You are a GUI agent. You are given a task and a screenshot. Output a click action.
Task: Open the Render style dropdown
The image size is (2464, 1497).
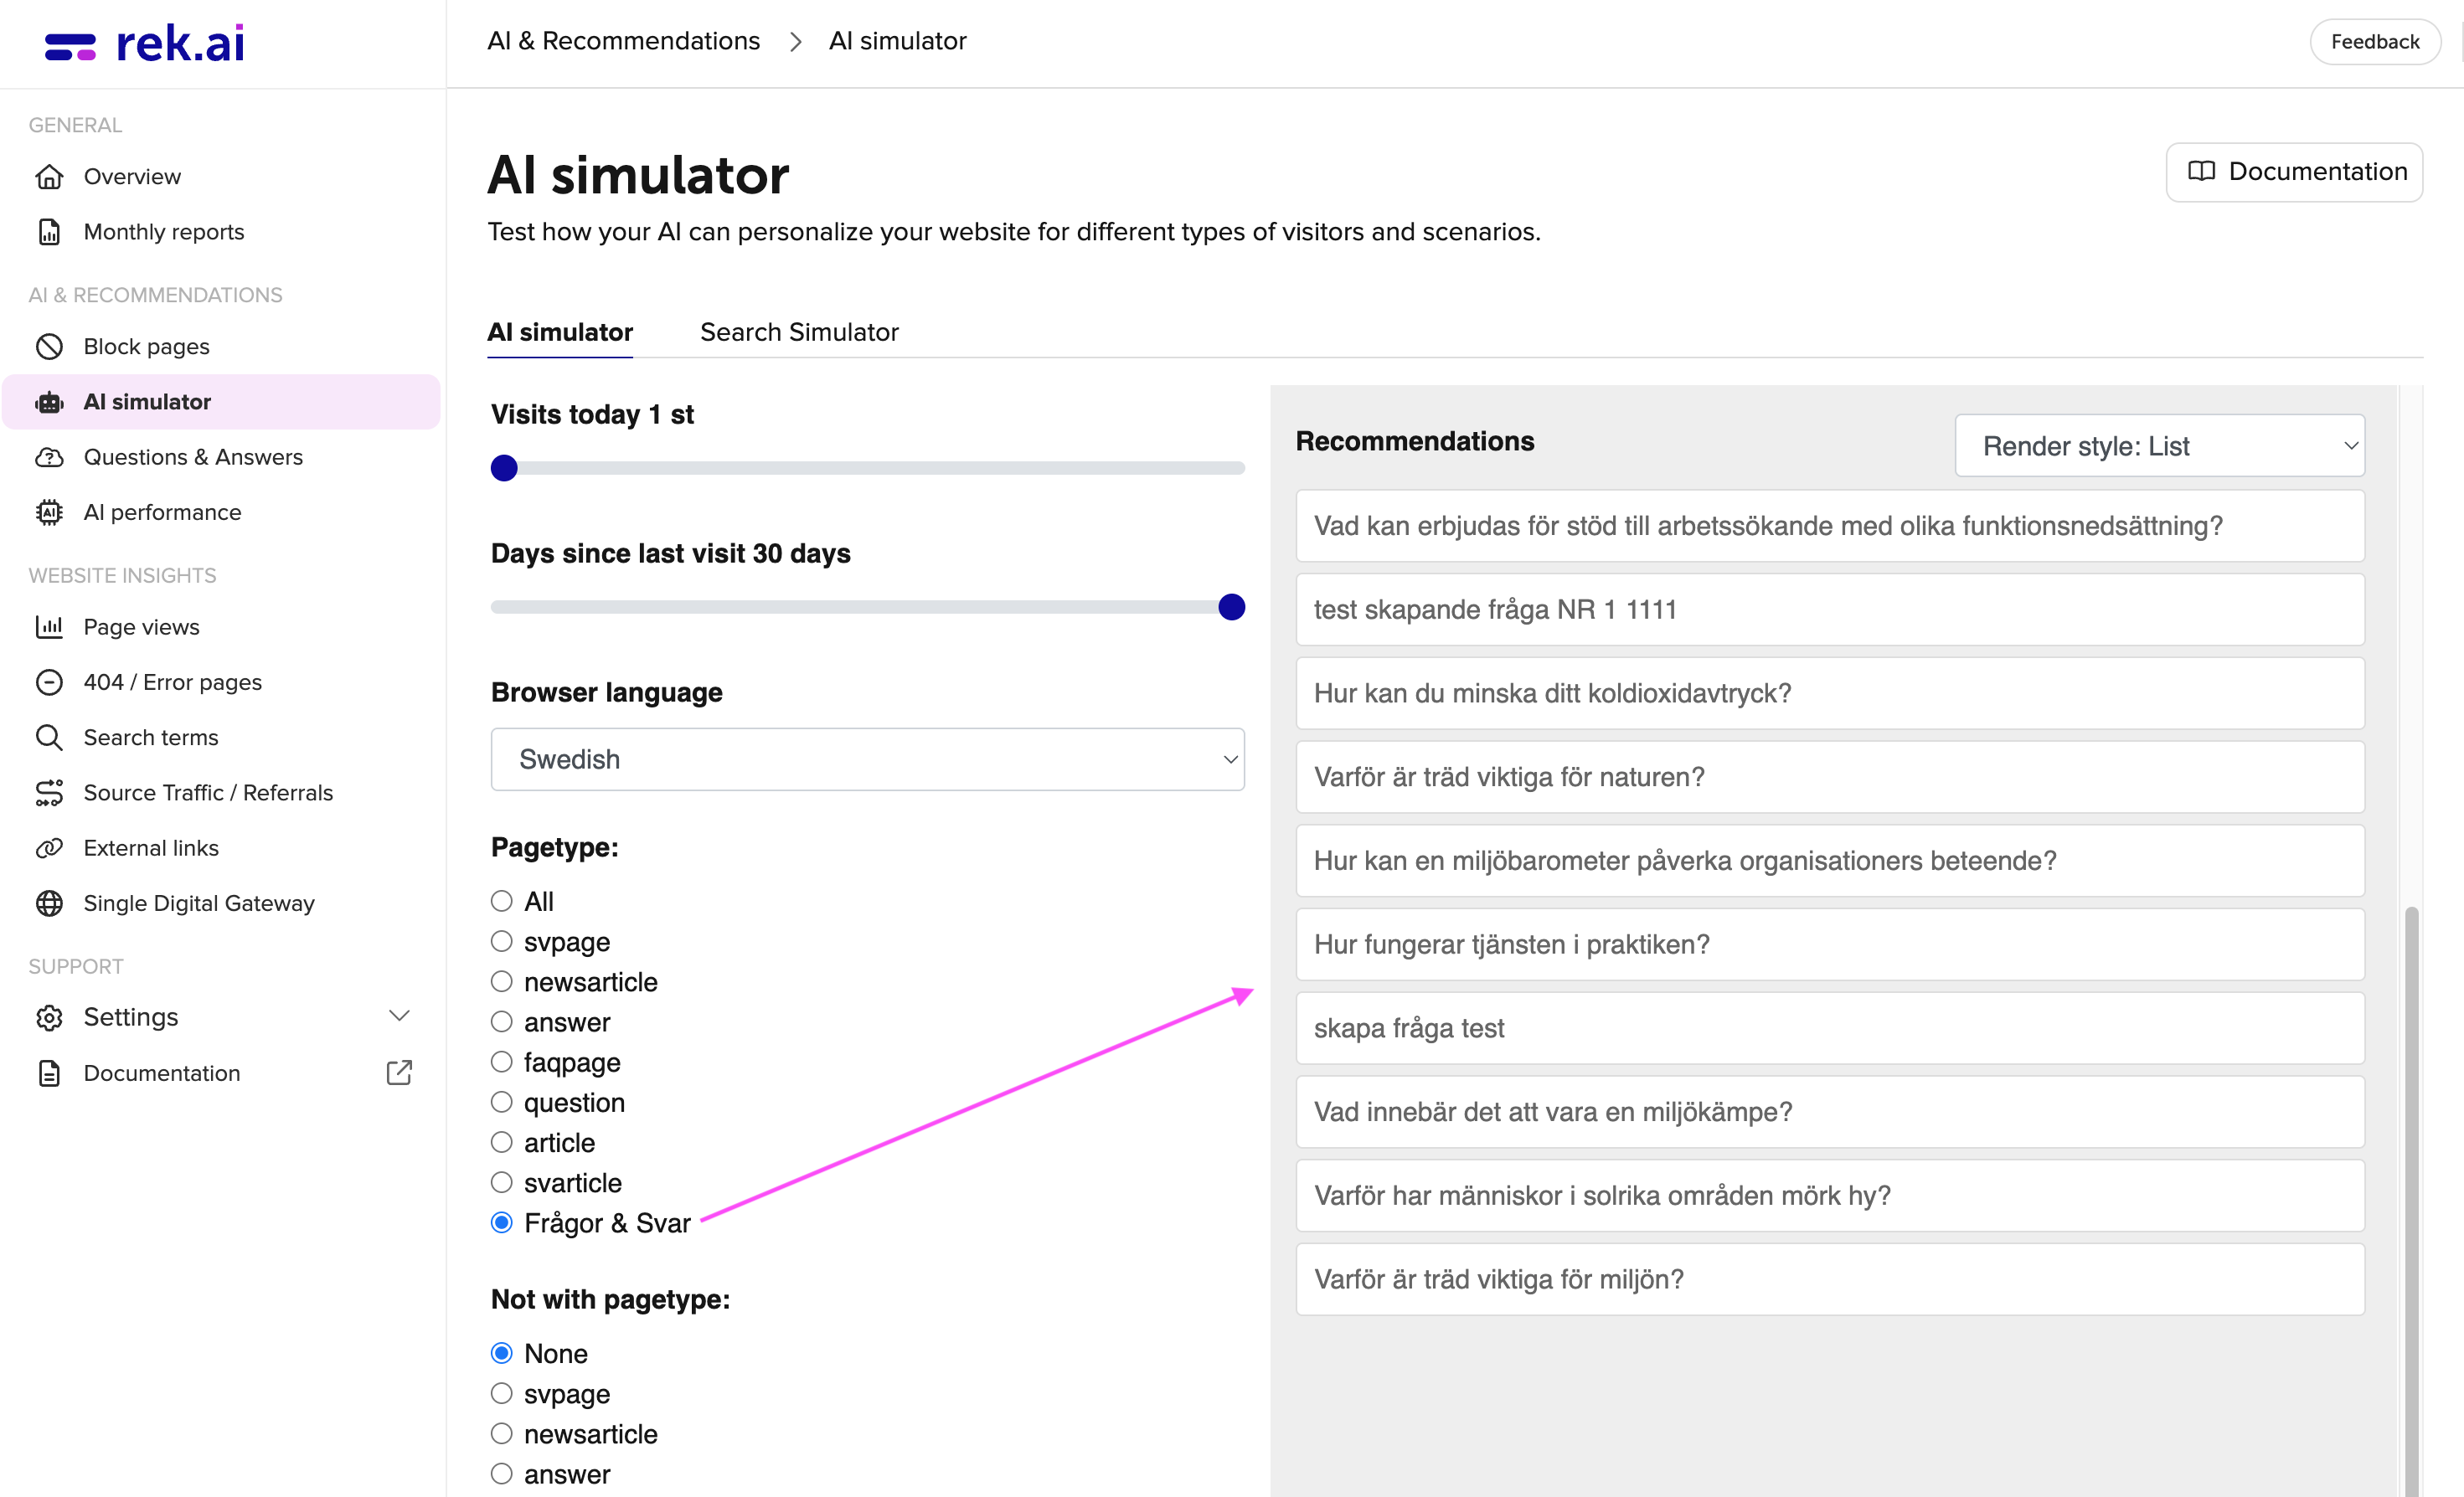pos(2158,445)
